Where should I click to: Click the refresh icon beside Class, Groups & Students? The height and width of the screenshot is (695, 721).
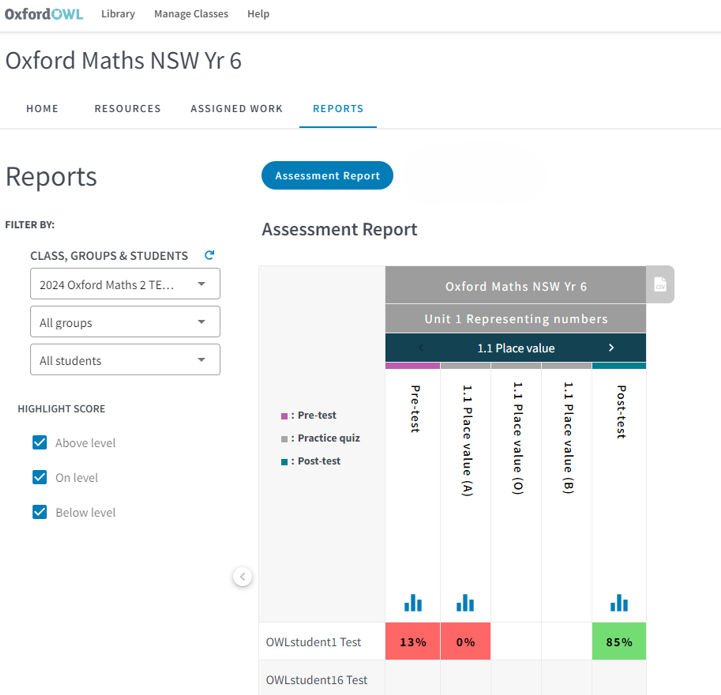[x=209, y=255]
